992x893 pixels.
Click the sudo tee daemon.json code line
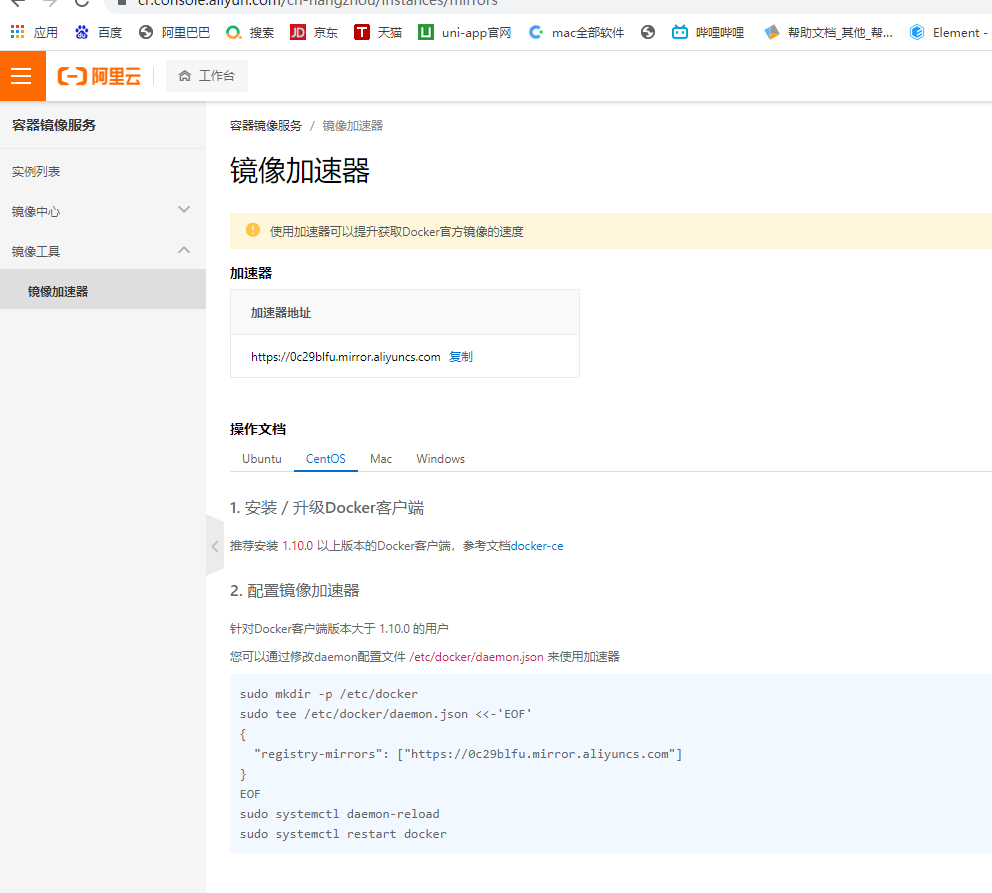point(385,714)
